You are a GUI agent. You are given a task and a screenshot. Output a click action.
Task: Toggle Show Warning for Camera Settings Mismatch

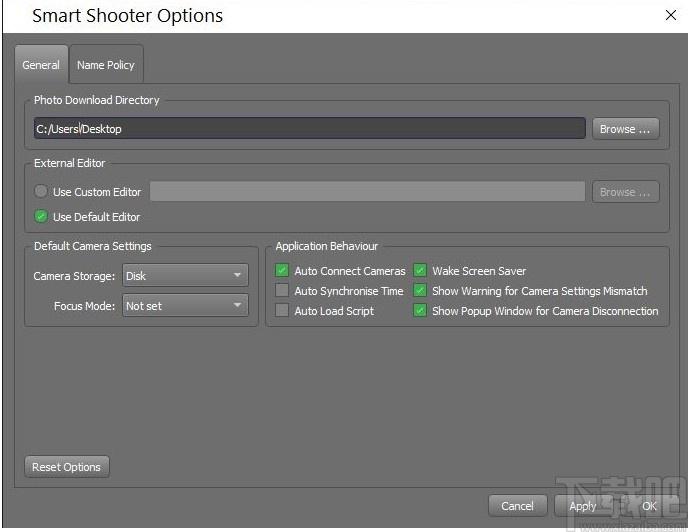pos(420,291)
